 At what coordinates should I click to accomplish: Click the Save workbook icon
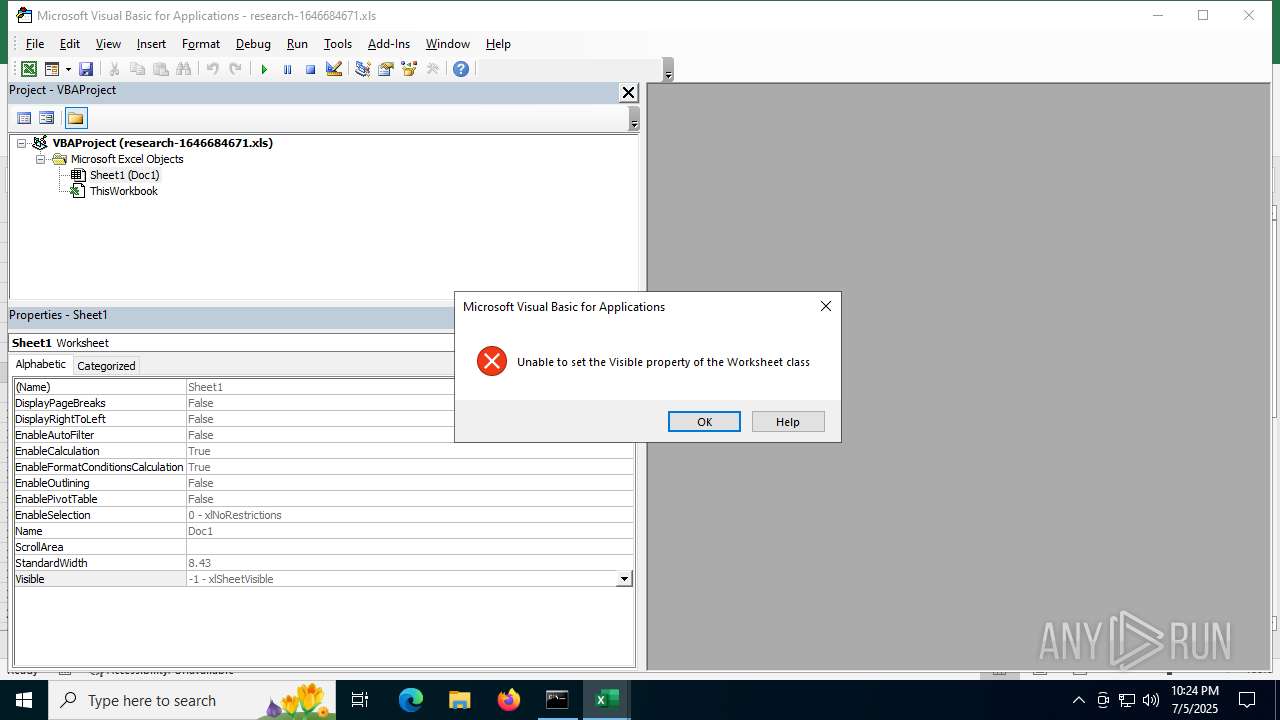click(x=86, y=69)
